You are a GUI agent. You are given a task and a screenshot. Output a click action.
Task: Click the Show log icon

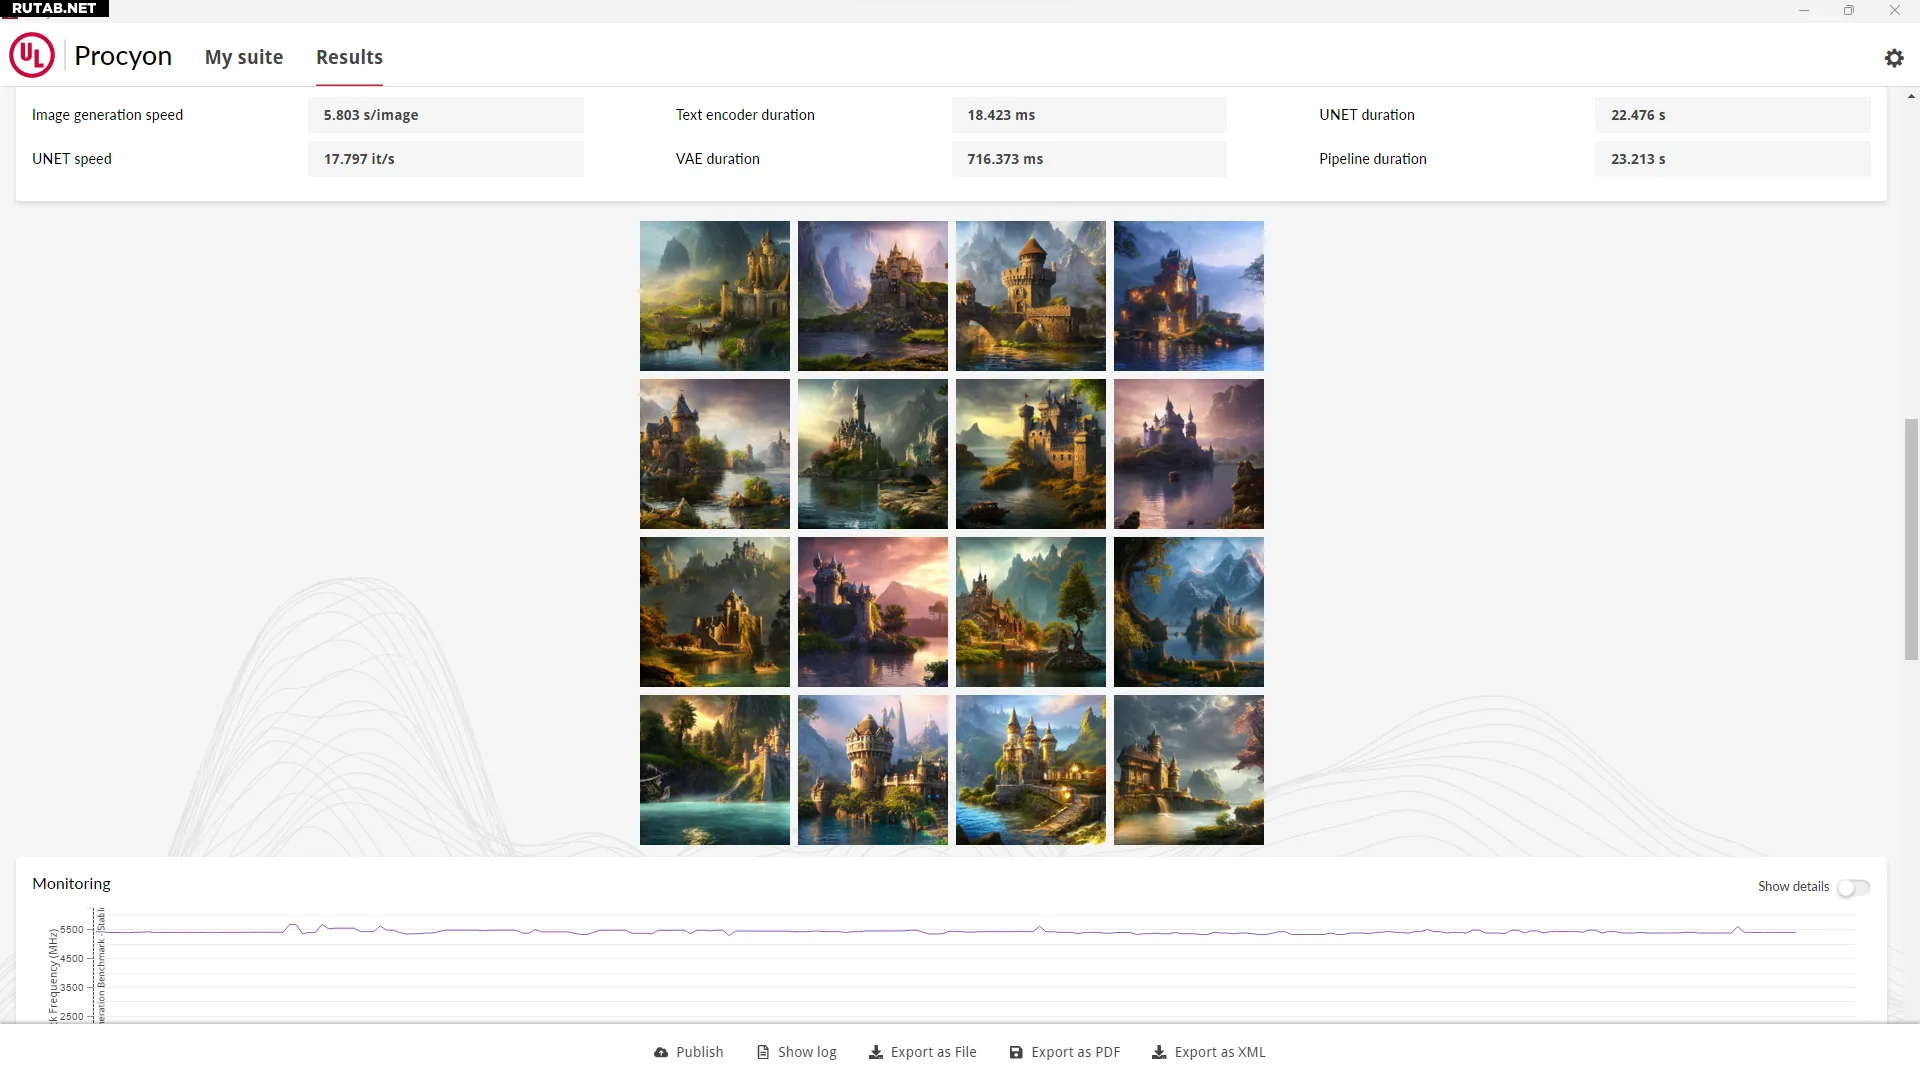pos(762,1051)
